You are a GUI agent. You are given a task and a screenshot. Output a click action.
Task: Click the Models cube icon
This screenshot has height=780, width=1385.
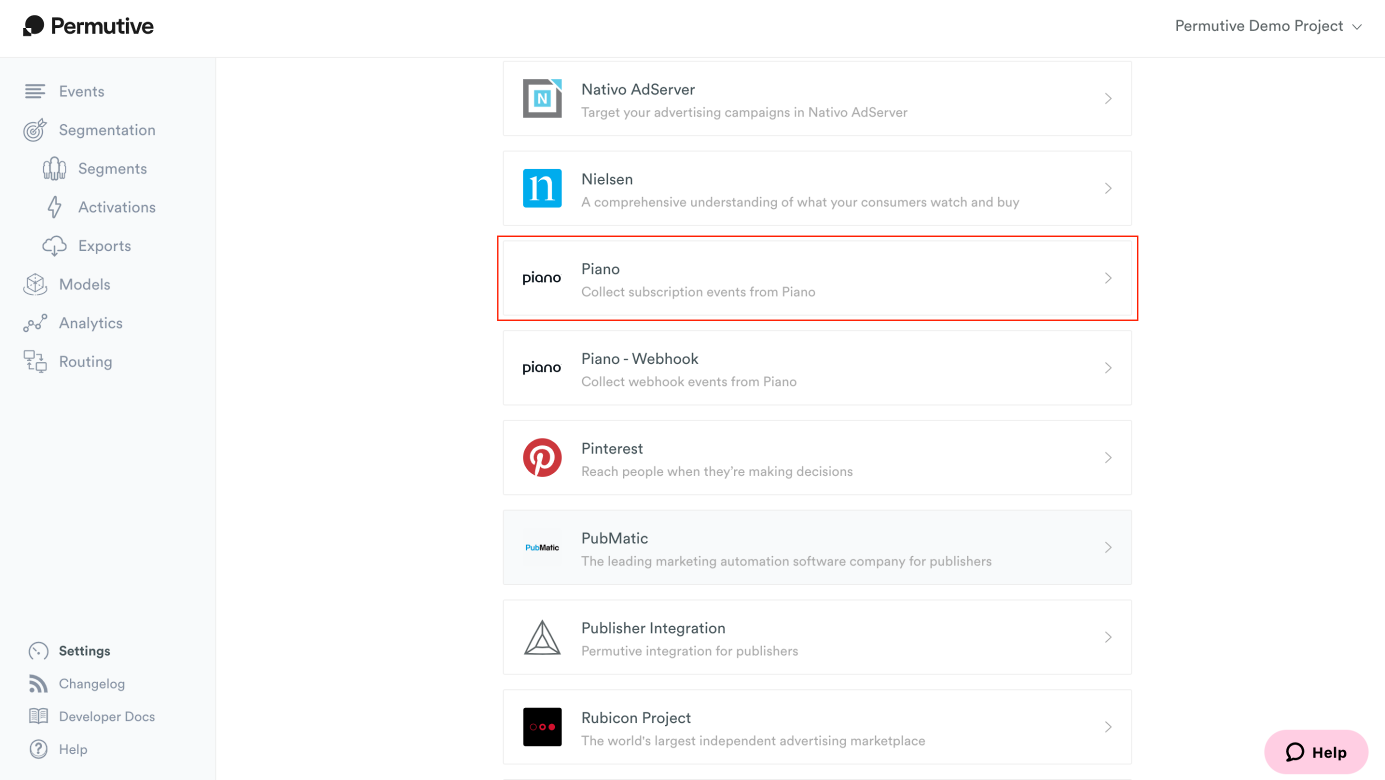35,284
